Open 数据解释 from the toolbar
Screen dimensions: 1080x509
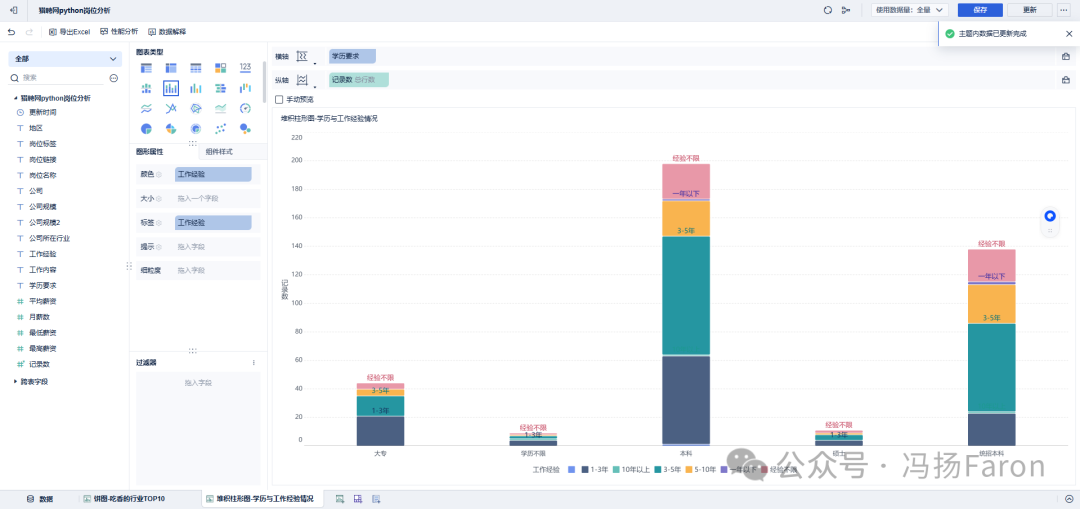click(167, 32)
